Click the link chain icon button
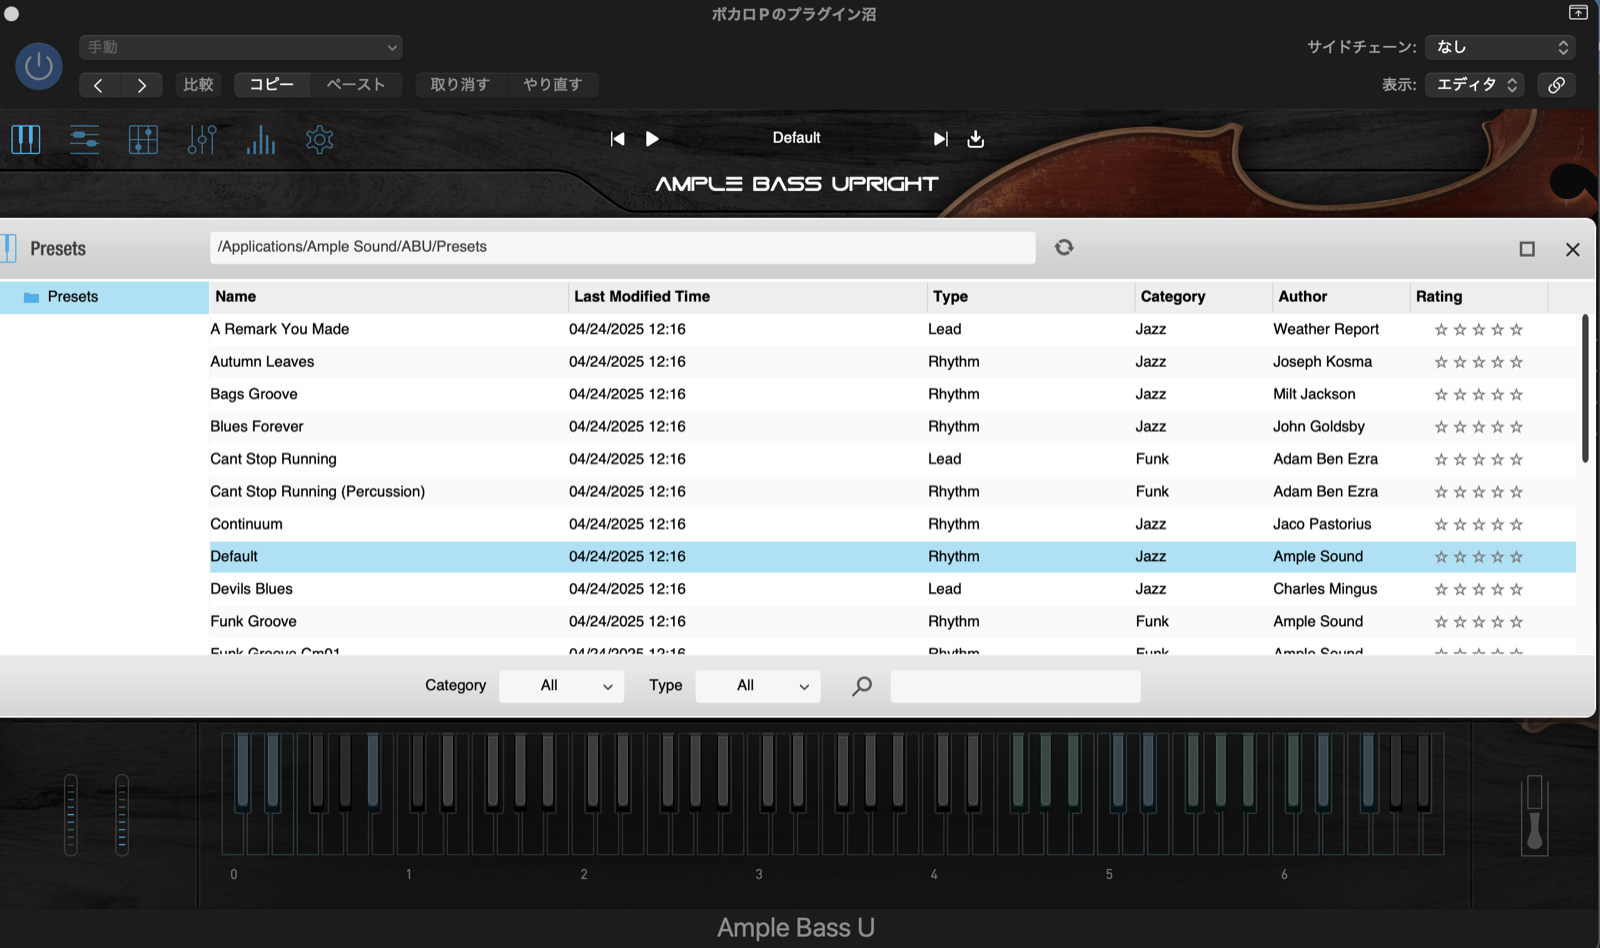 click(x=1556, y=85)
